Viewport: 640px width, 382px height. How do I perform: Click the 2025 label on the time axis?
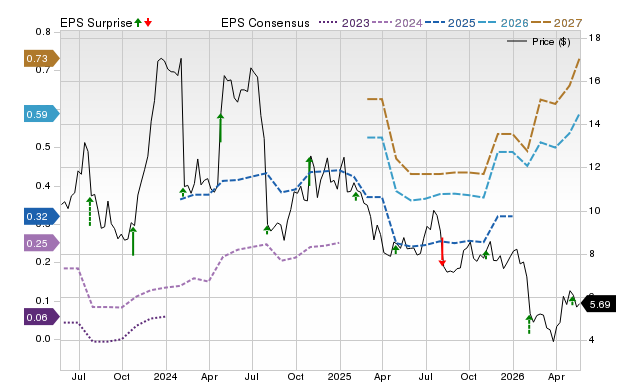click(x=339, y=376)
